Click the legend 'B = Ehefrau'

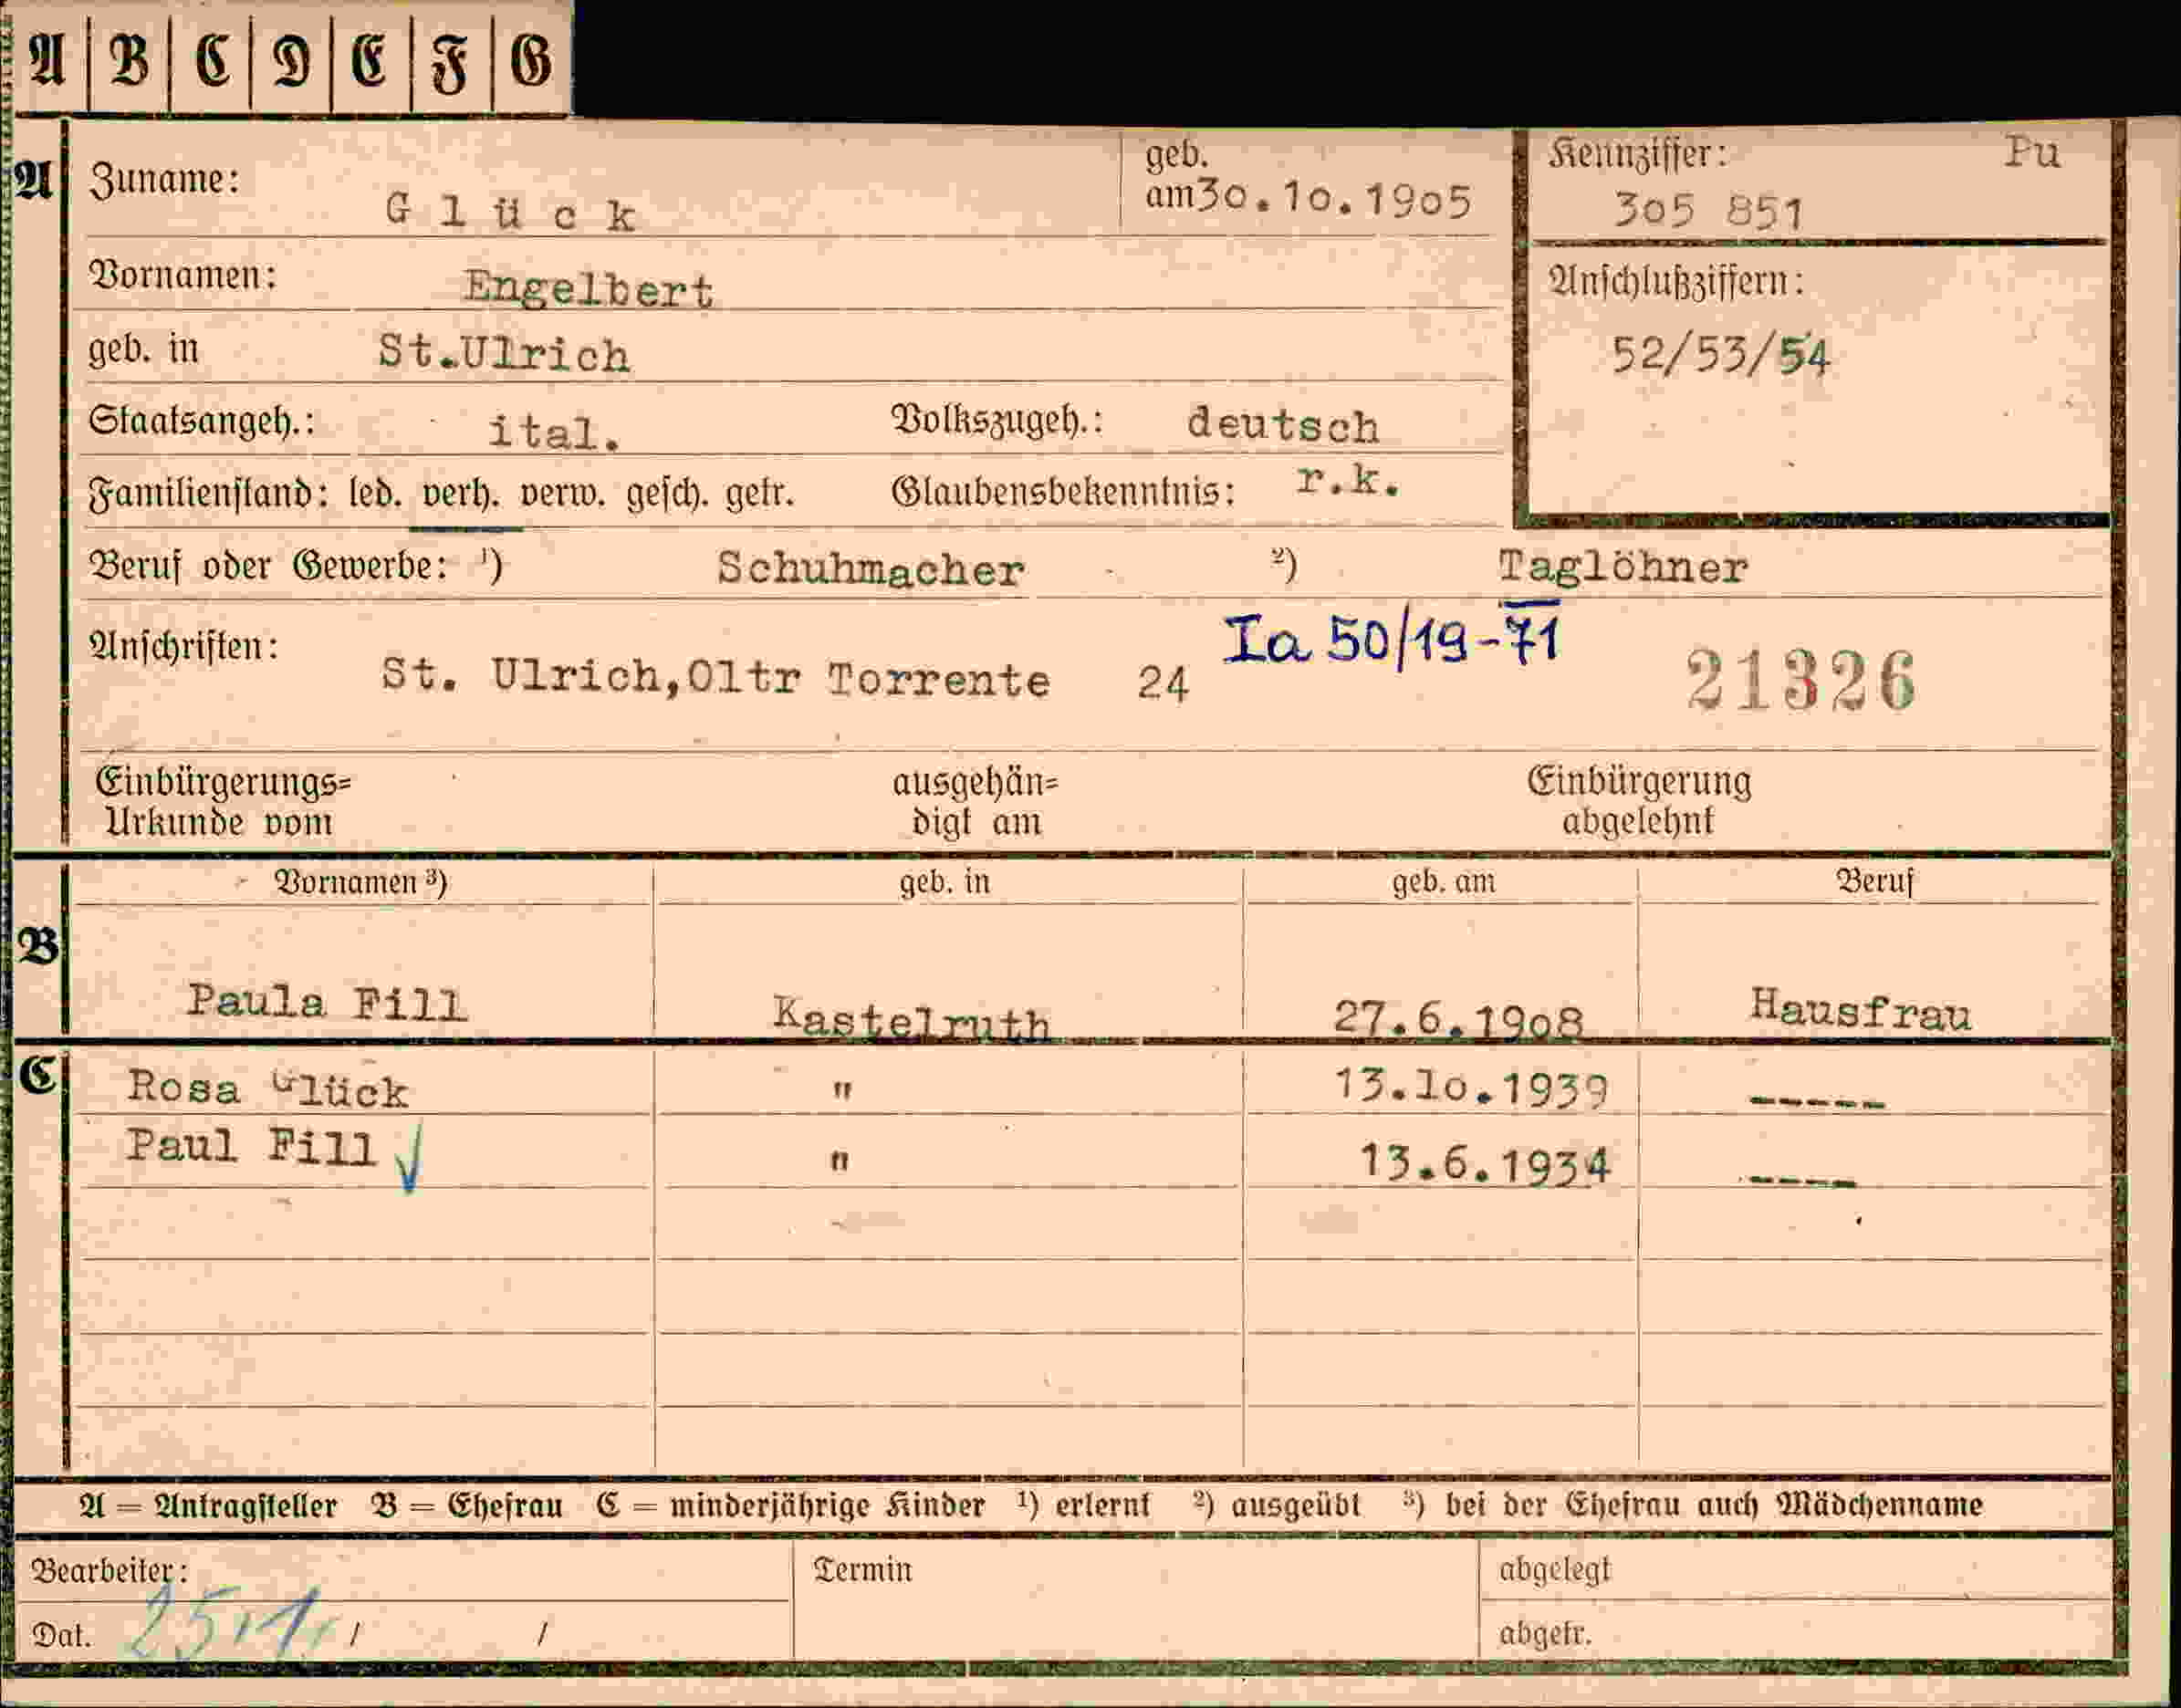click(467, 1506)
